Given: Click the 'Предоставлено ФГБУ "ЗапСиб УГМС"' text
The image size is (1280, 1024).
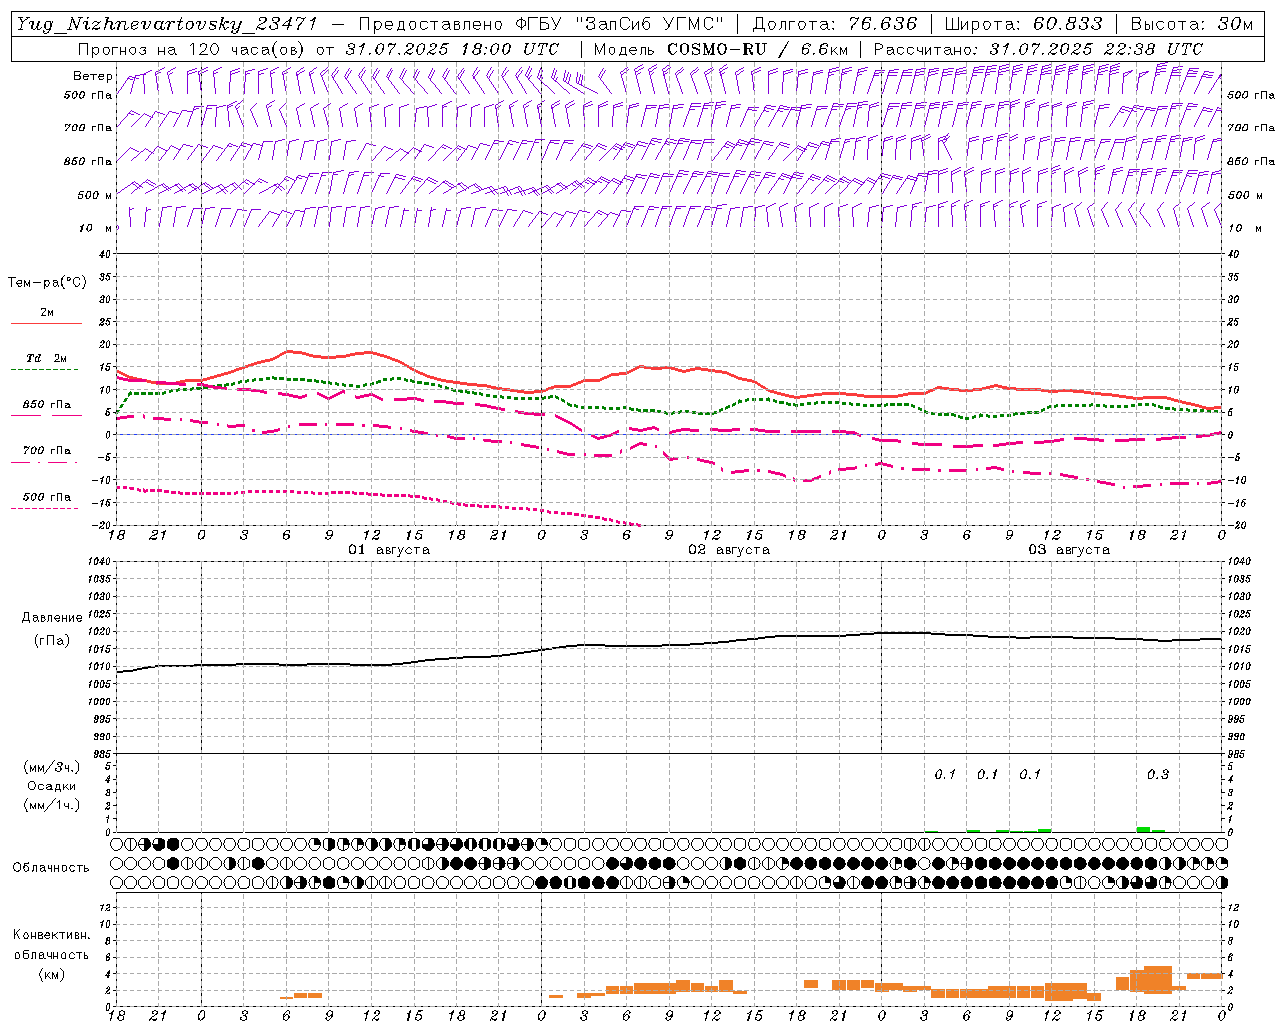Looking at the screenshot, I should (541, 24).
